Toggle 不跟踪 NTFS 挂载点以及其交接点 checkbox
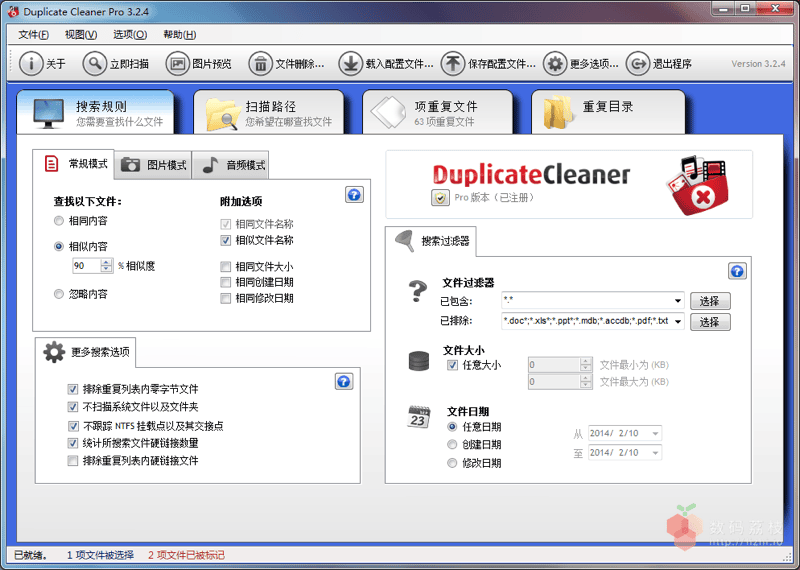The width and height of the screenshot is (800, 570). coord(73,426)
